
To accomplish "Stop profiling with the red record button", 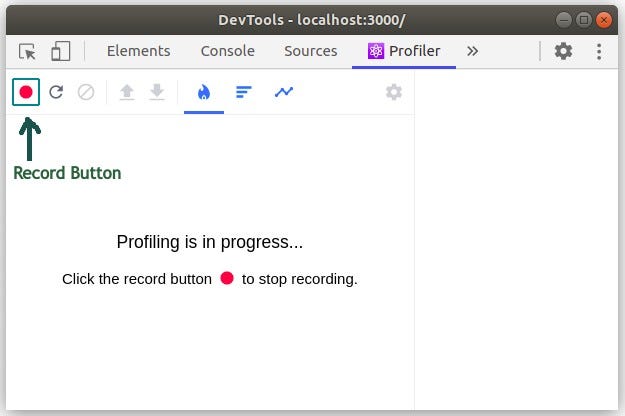I will coord(26,92).
